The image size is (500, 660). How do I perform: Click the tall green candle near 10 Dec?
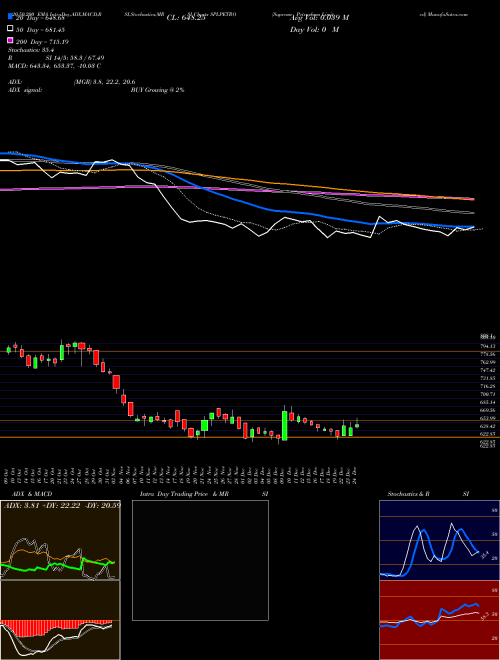(285, 426)
